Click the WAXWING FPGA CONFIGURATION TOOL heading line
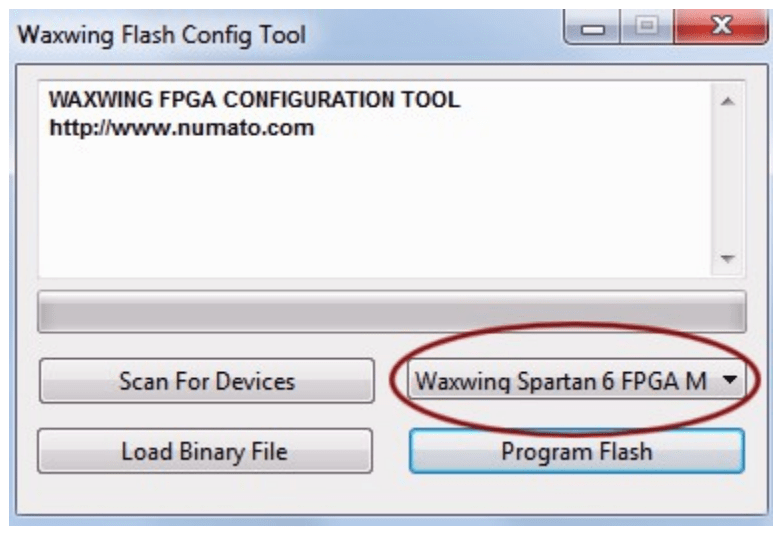The image size is (779, 535). tap(254, 101)
